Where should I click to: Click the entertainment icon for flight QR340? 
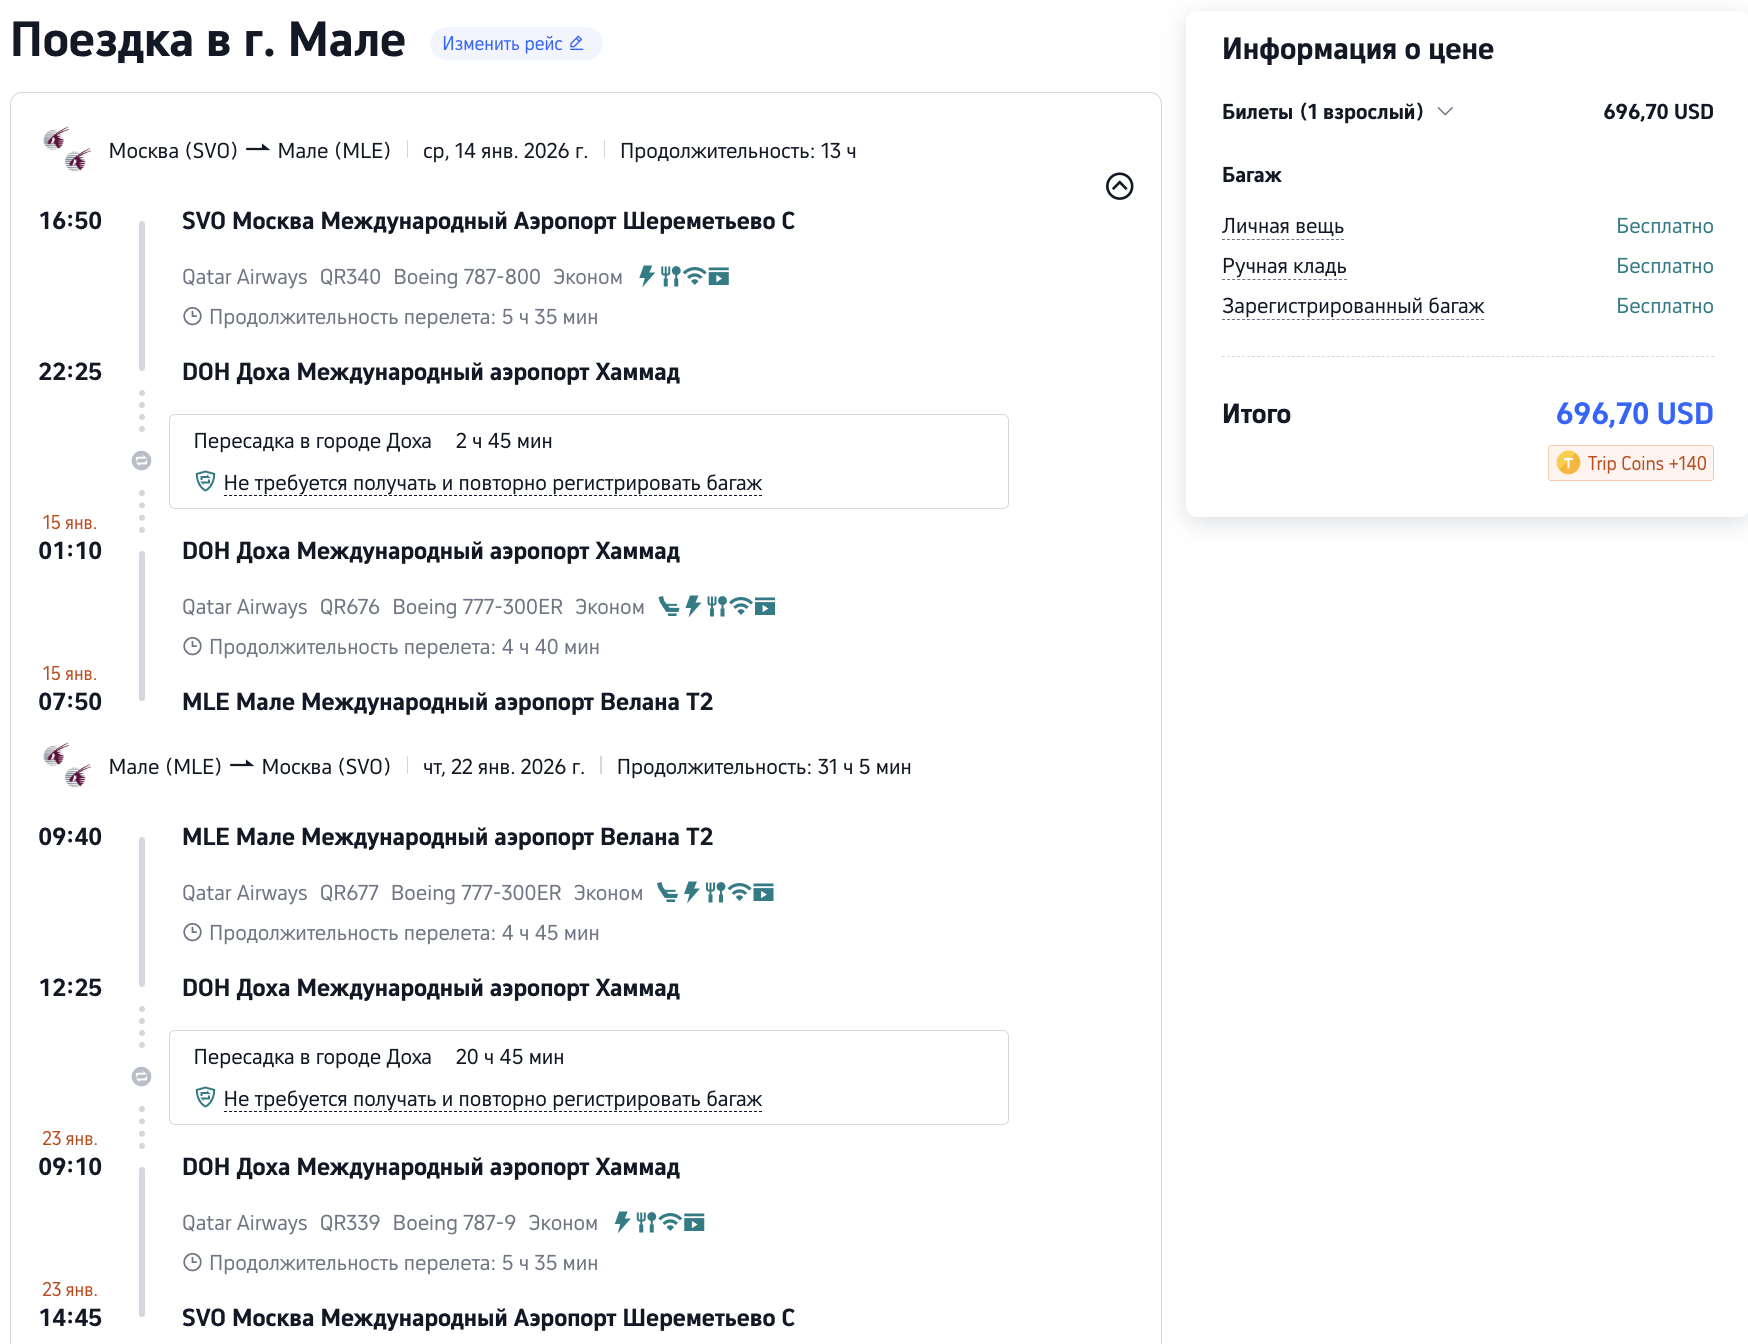(719, 276)
